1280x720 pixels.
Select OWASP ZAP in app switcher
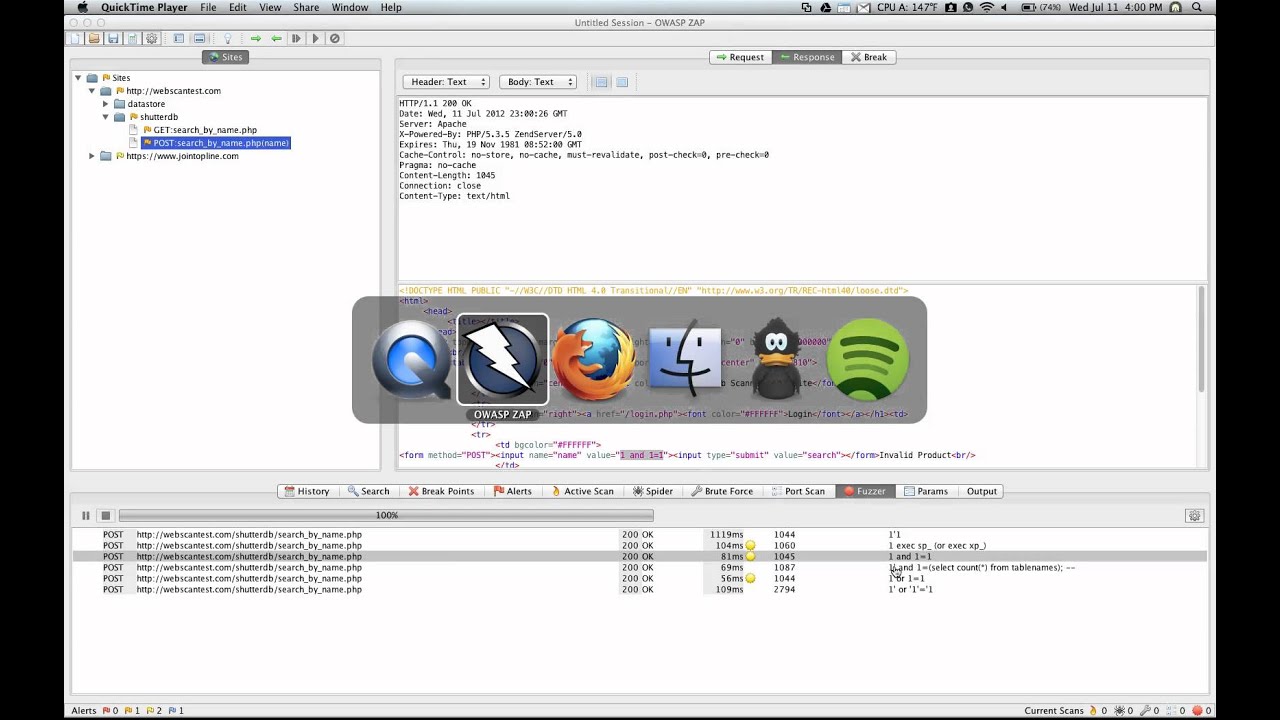[x=503, y=360]
